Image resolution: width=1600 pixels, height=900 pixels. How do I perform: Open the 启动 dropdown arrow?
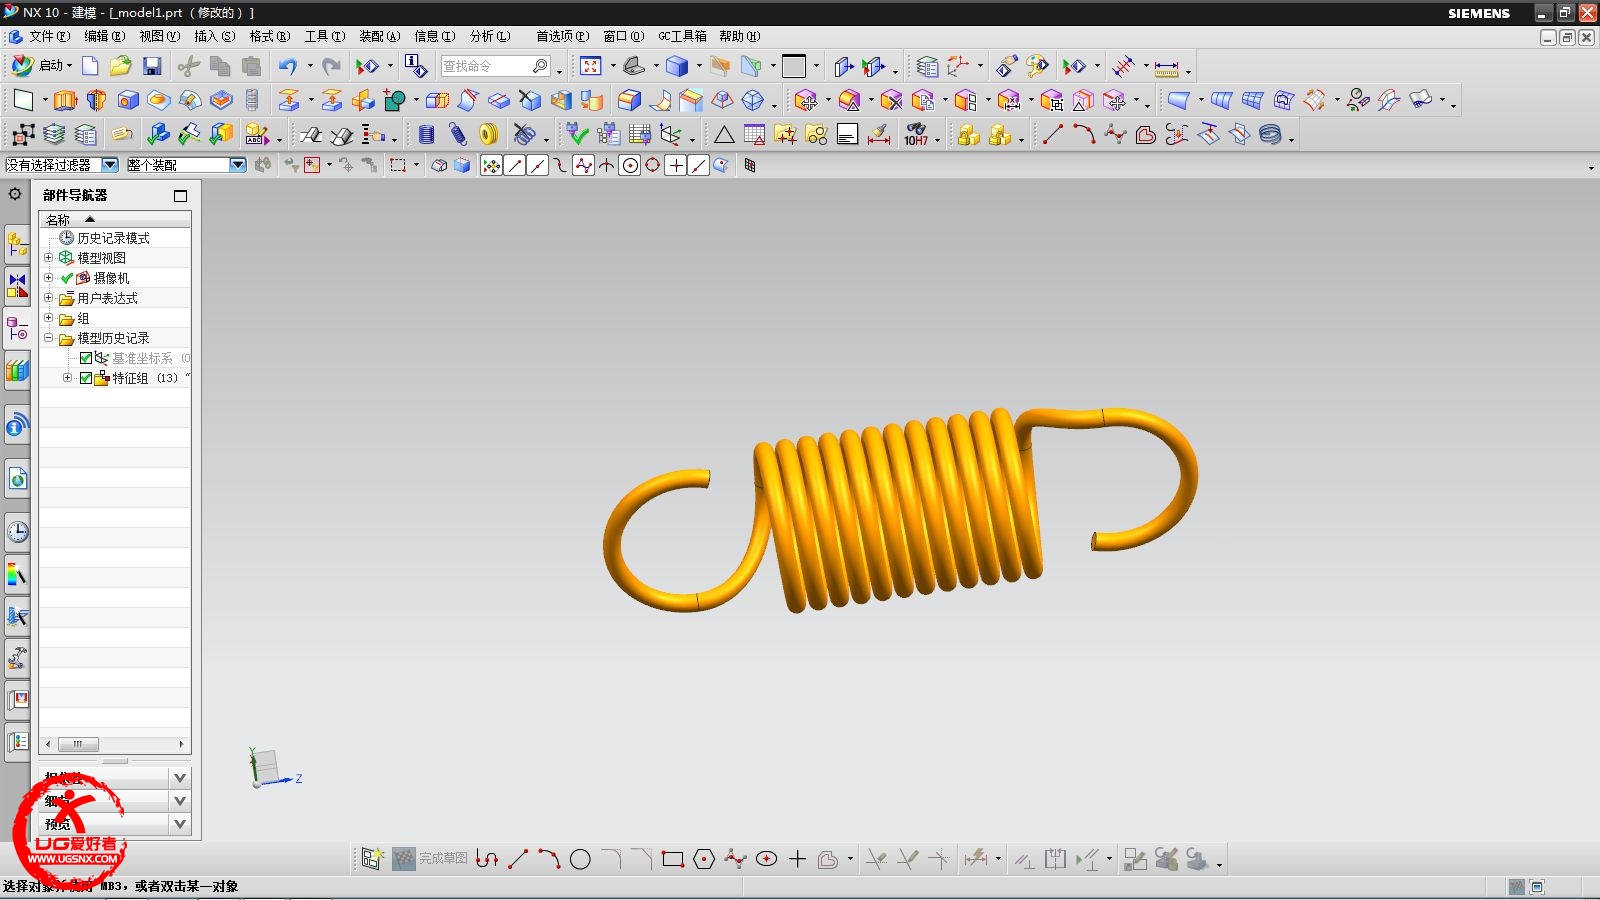pos(69,66)
